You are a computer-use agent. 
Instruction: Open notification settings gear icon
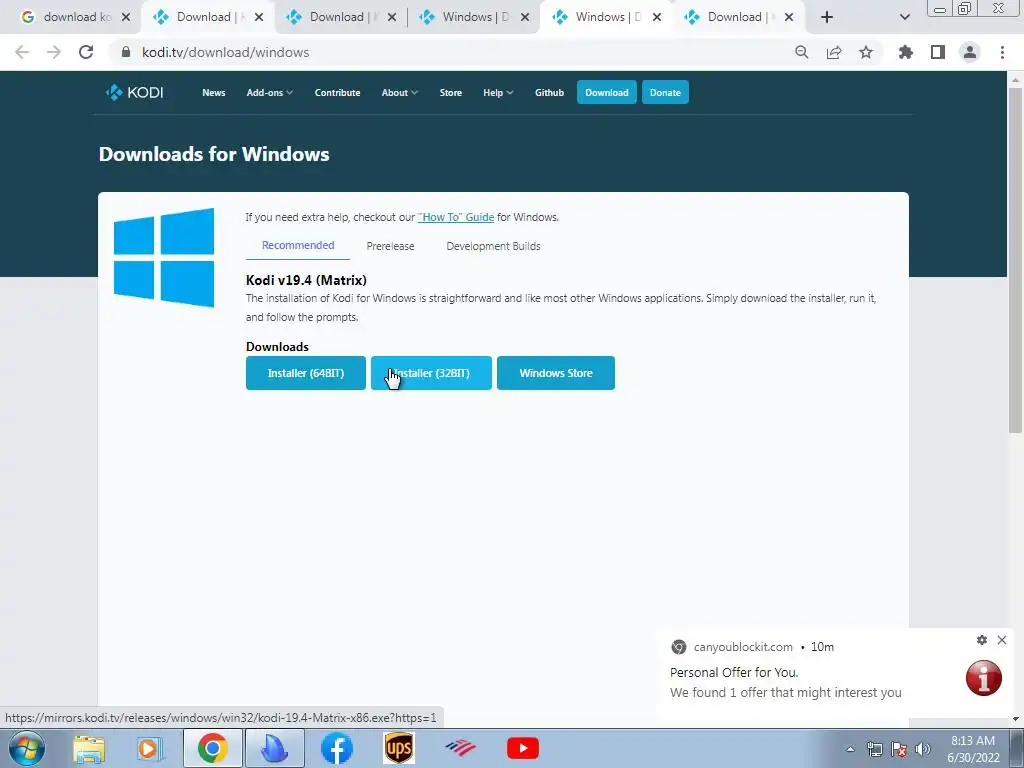[982, 640]
